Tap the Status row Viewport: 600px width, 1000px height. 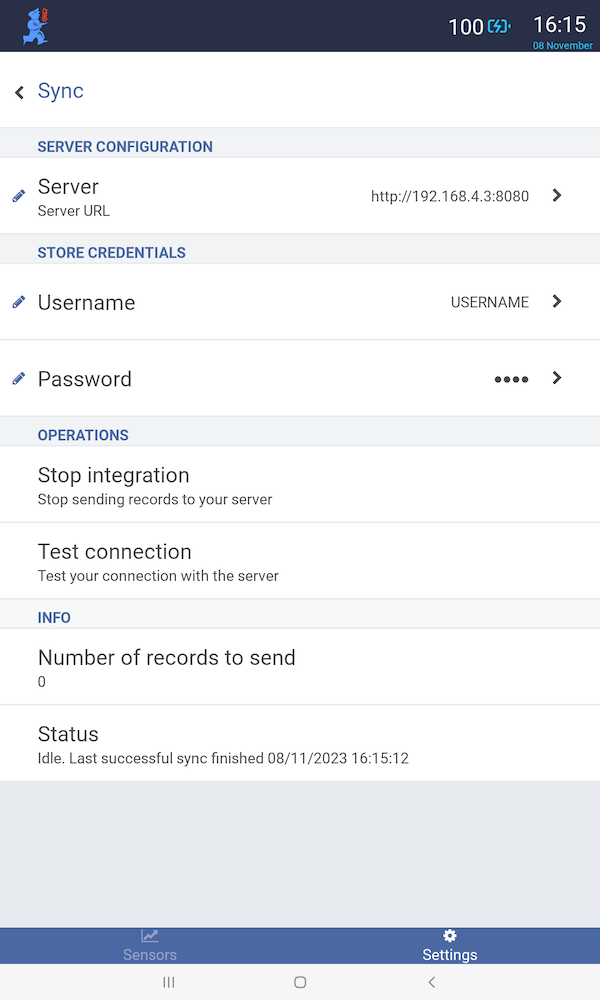(x=300, y=744)
